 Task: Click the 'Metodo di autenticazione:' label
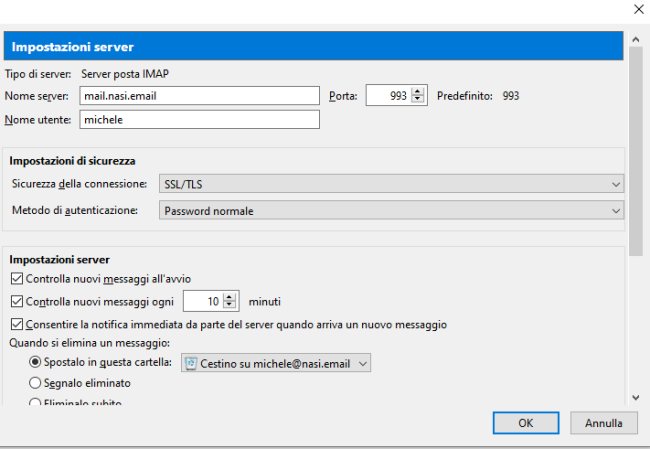coord(75,210)
